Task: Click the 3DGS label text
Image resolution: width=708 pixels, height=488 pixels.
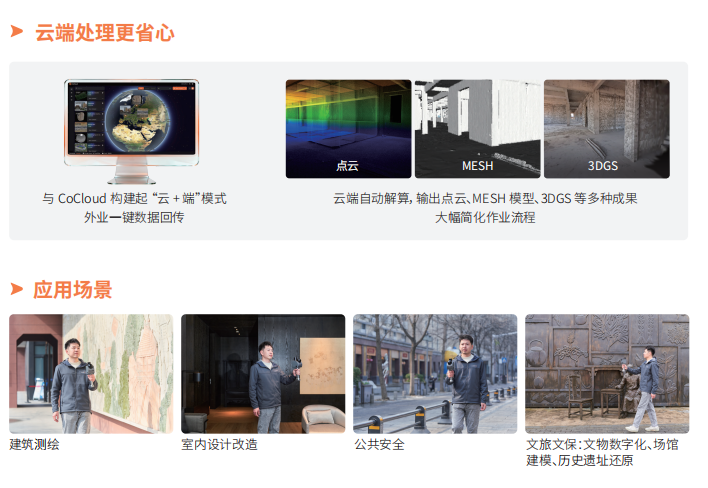Action: point(604,166)
